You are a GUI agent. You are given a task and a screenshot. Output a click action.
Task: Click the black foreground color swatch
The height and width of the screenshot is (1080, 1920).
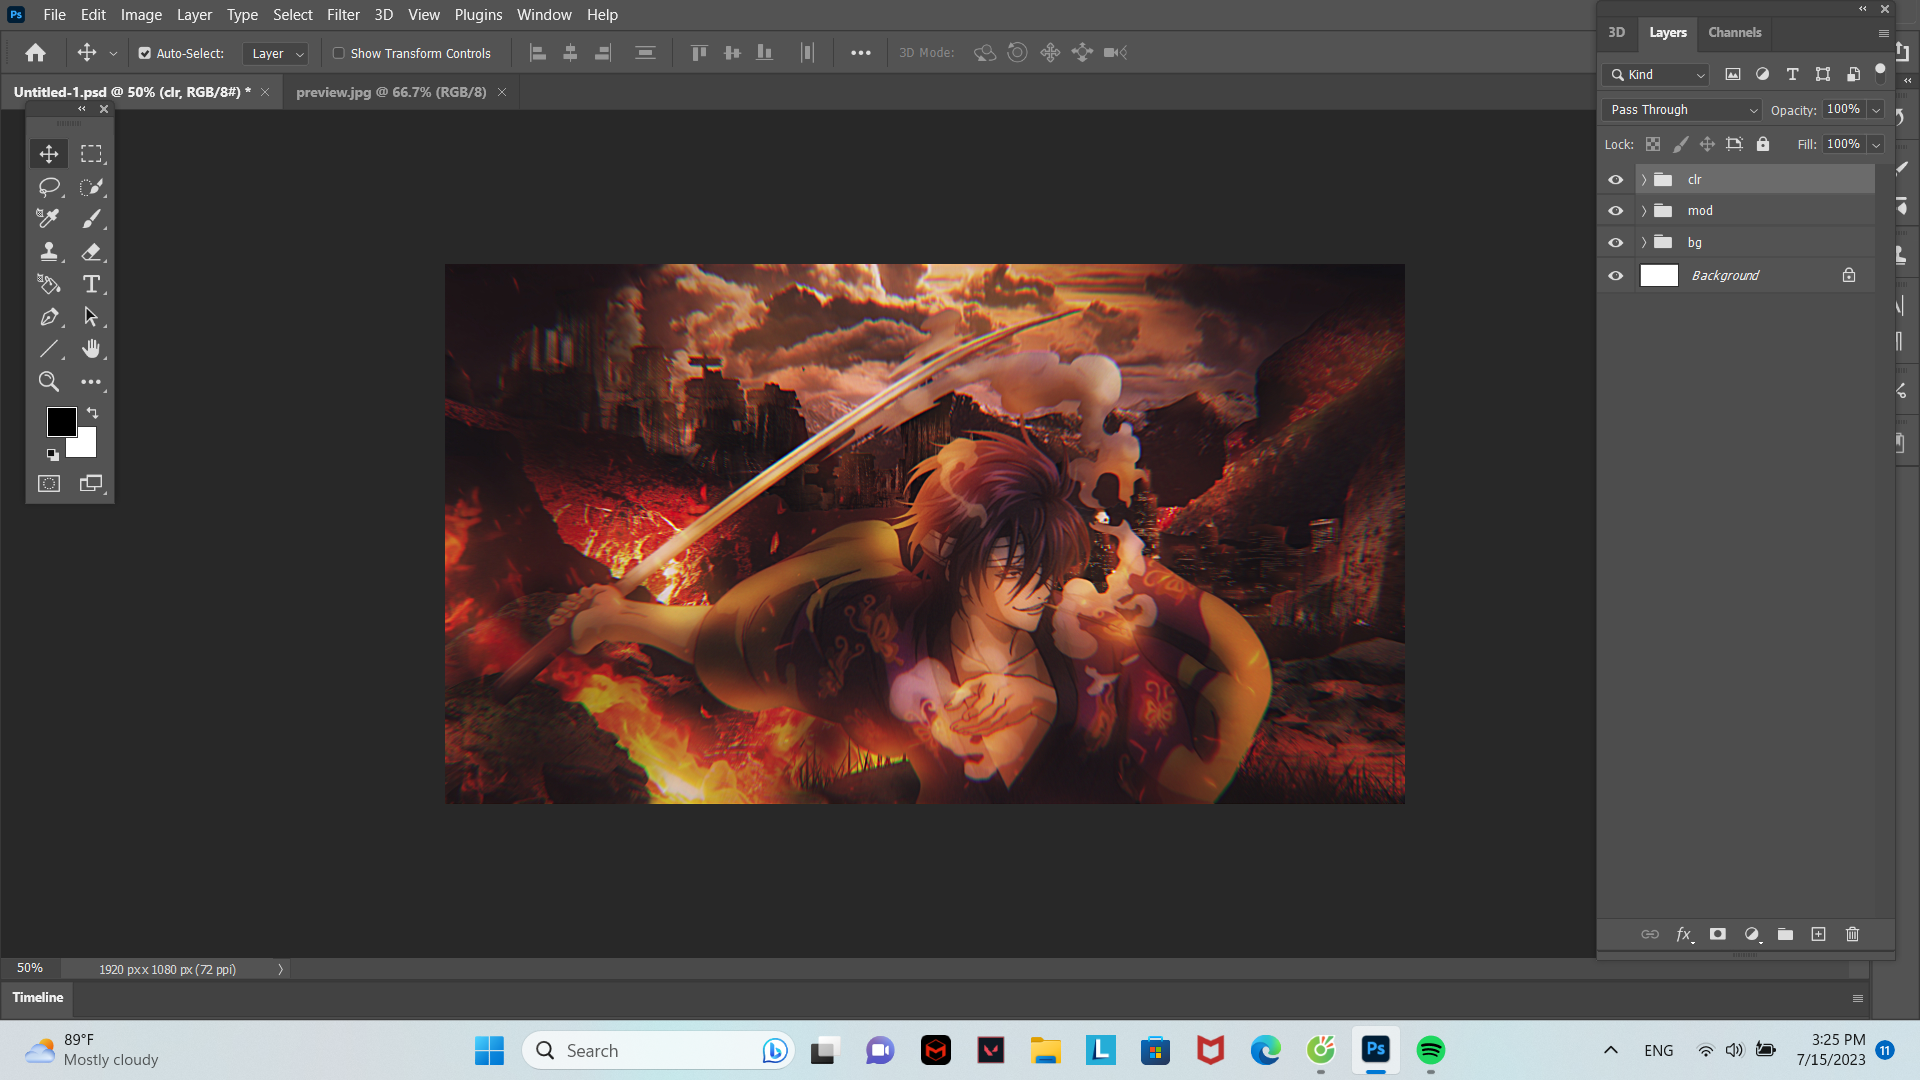[60, 421]
